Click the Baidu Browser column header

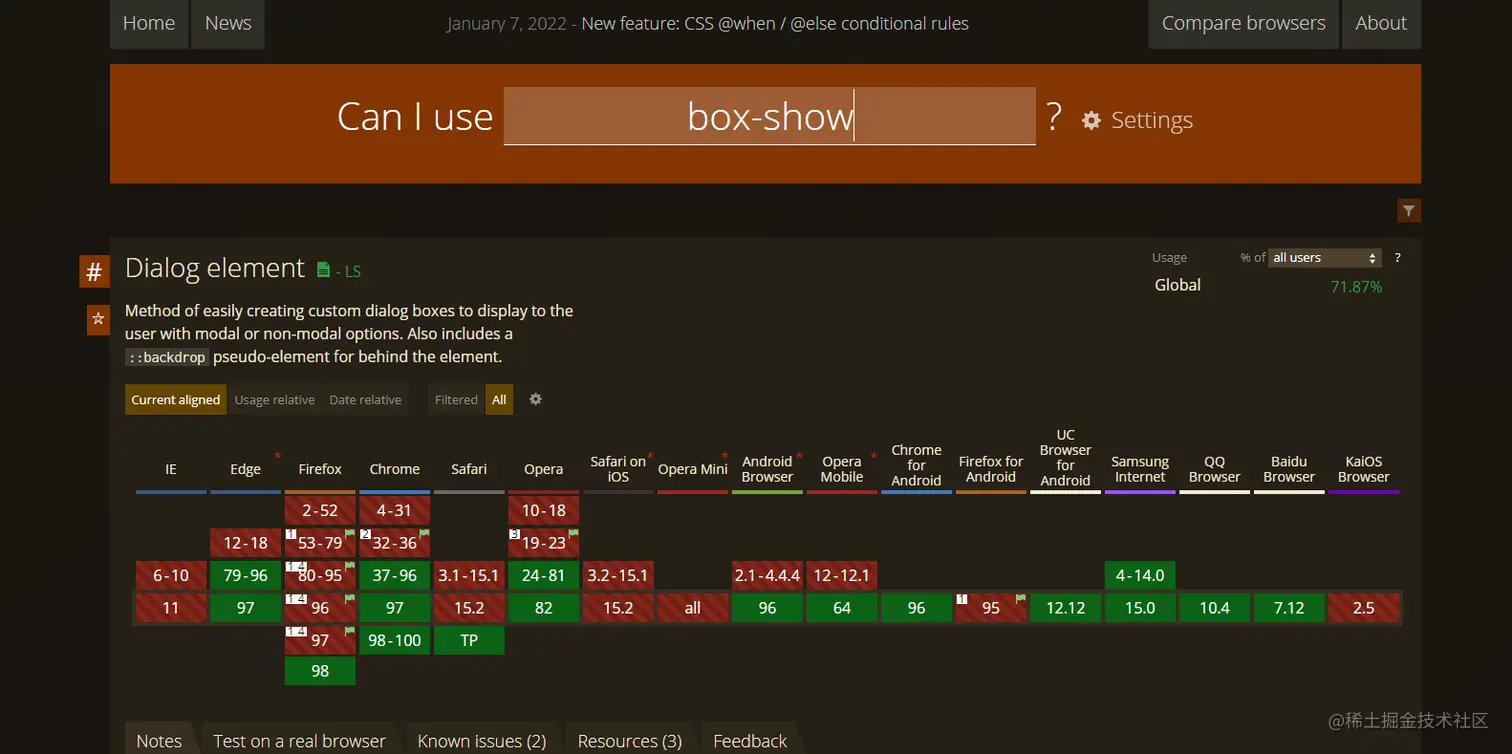pyautogui.click(x=1289, y=469)
